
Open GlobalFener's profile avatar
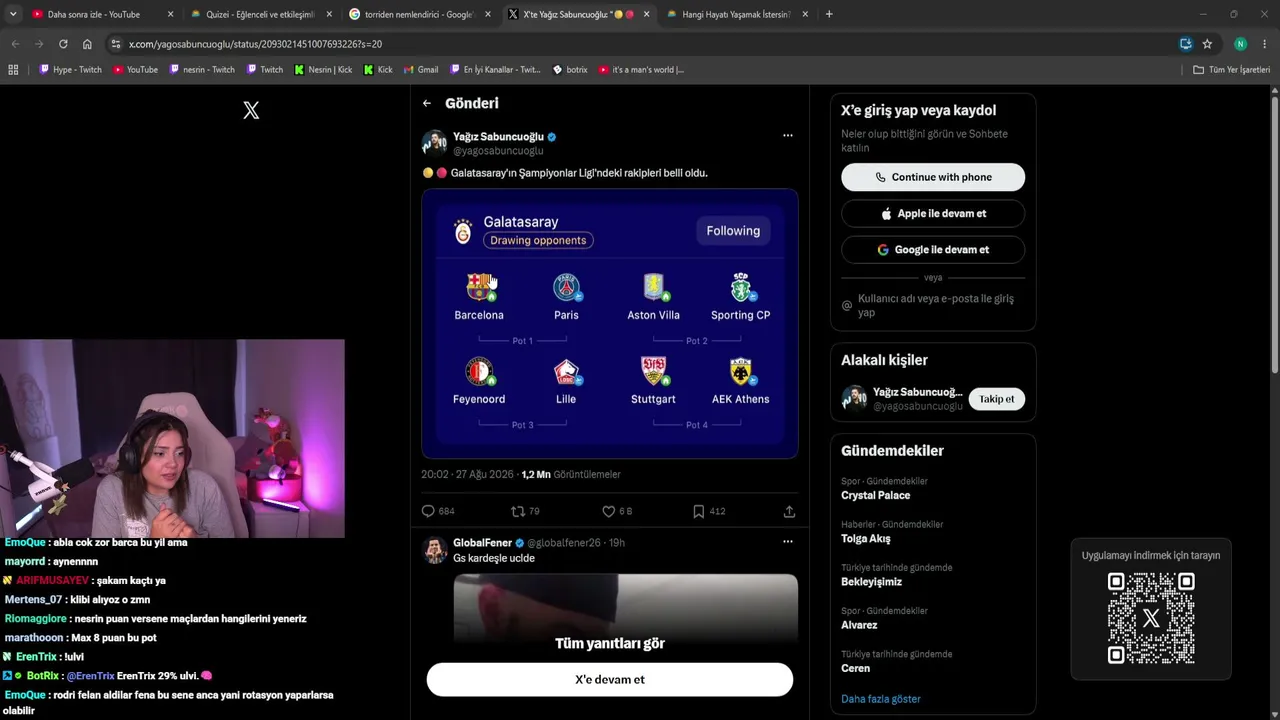click(434, 550)
